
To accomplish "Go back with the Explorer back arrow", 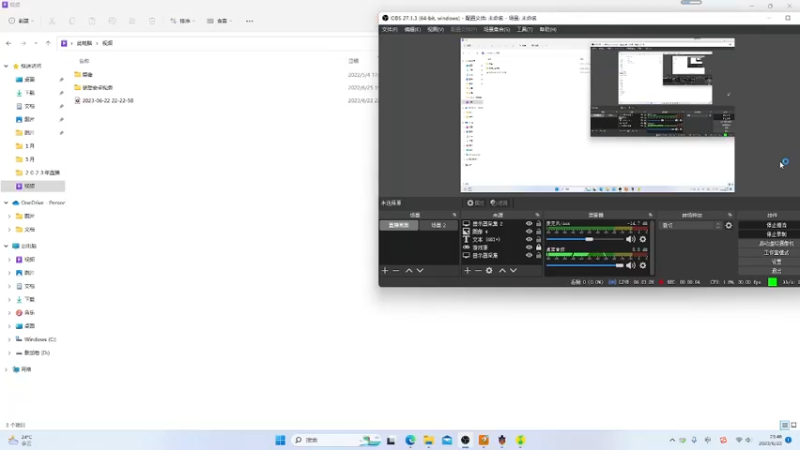I will coord(9,43).
